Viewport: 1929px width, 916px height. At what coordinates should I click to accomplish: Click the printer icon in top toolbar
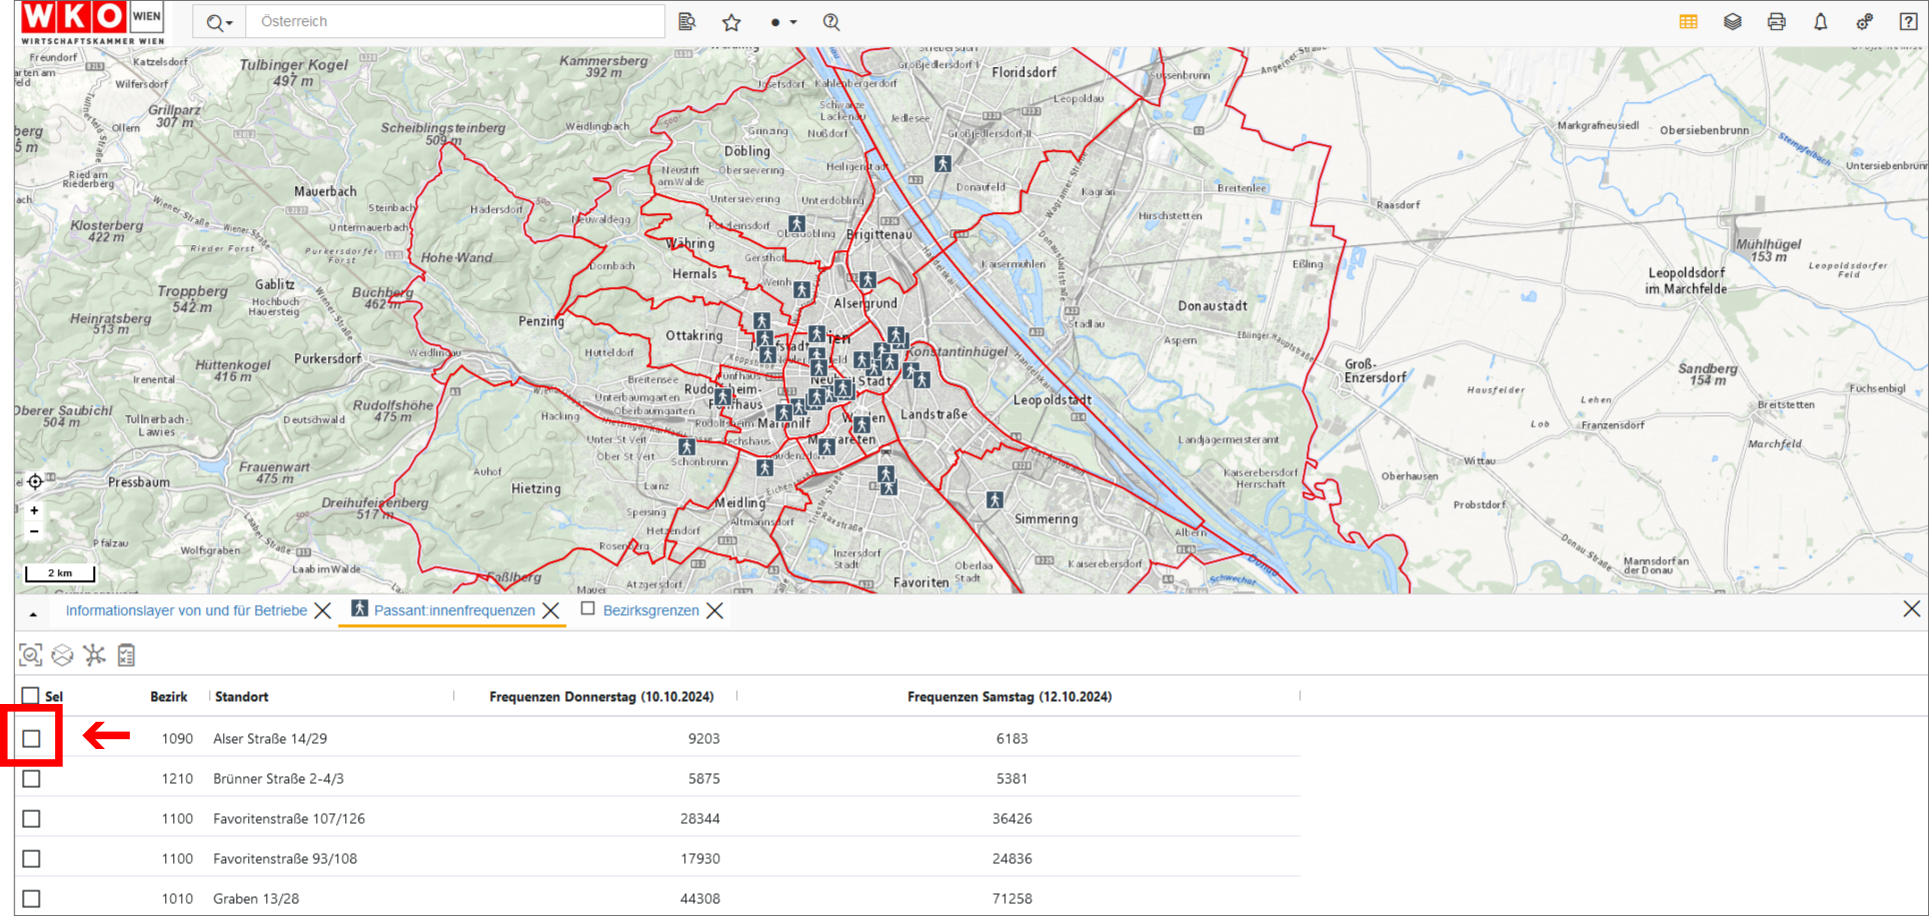(1776, 22)
